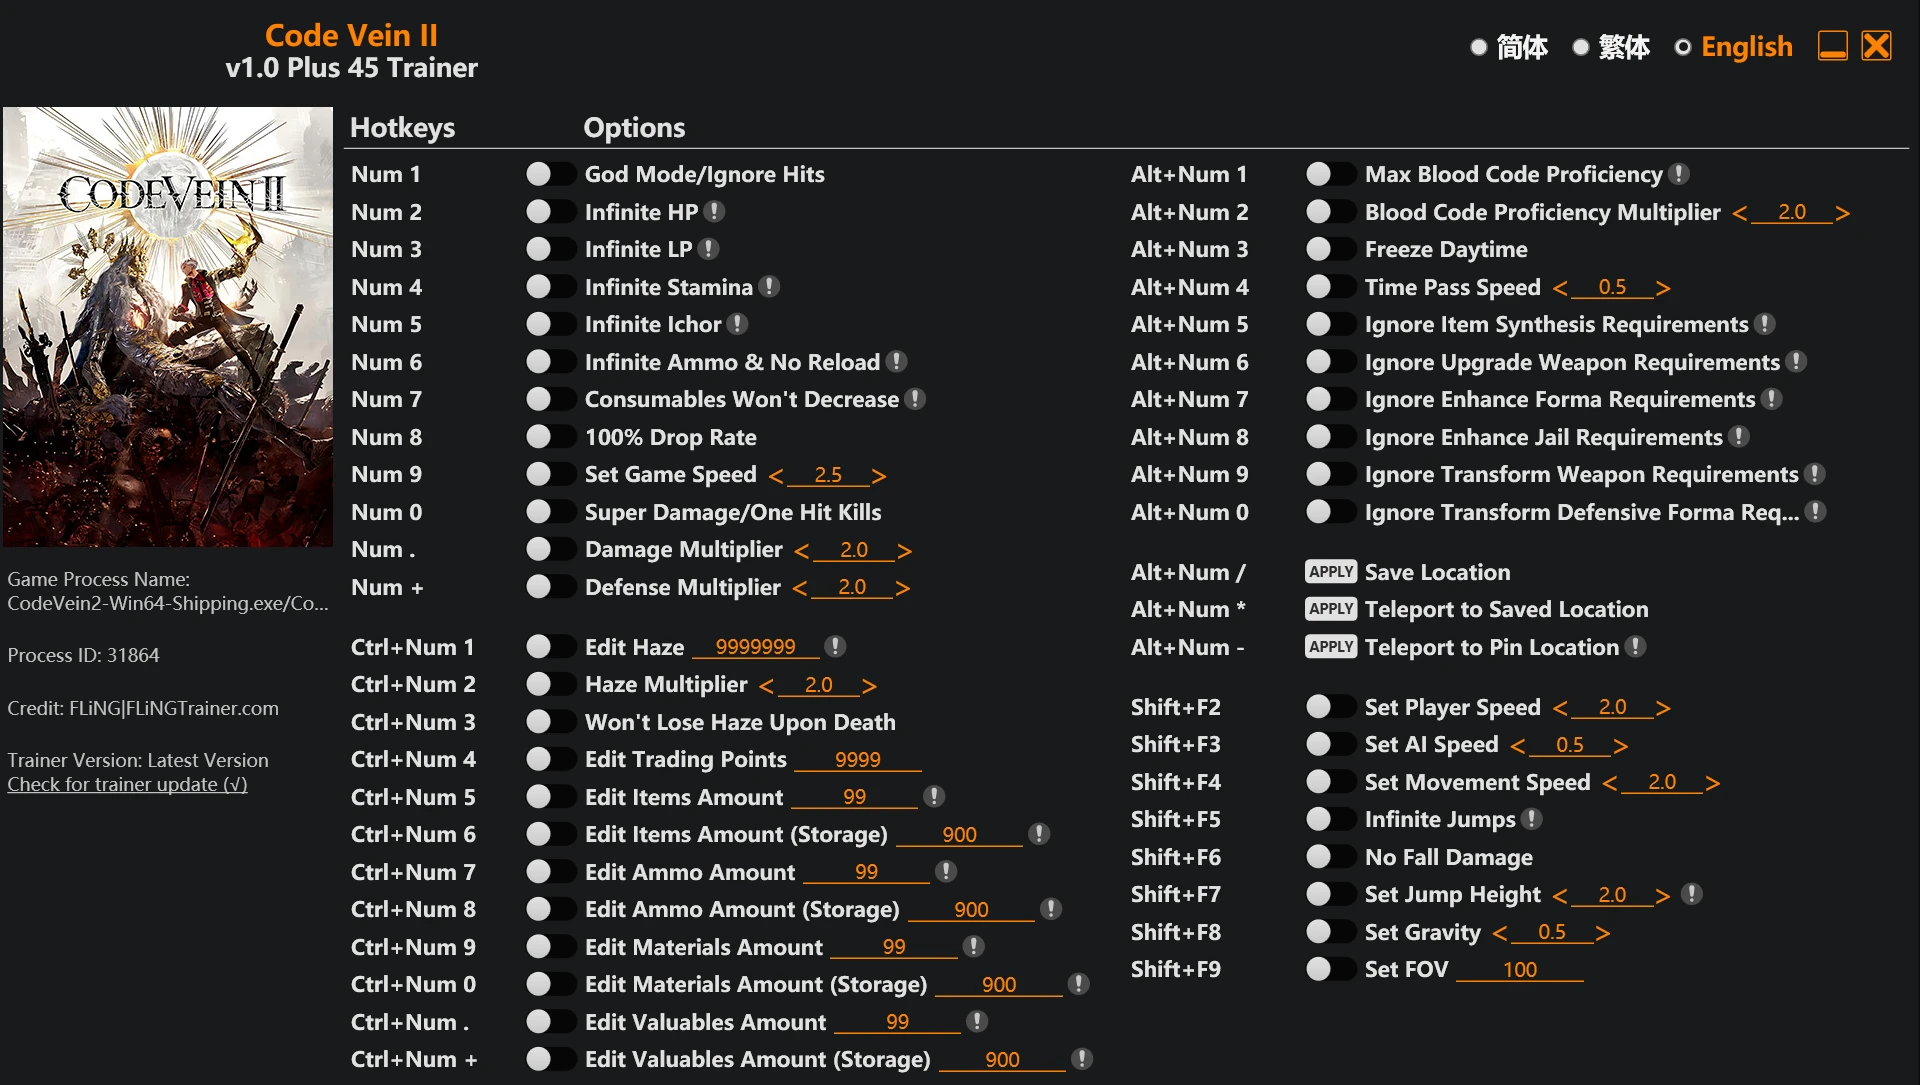Click the minimize-to-tray mini window icon
1920x1085 pixels.
tap(1832, 46)
